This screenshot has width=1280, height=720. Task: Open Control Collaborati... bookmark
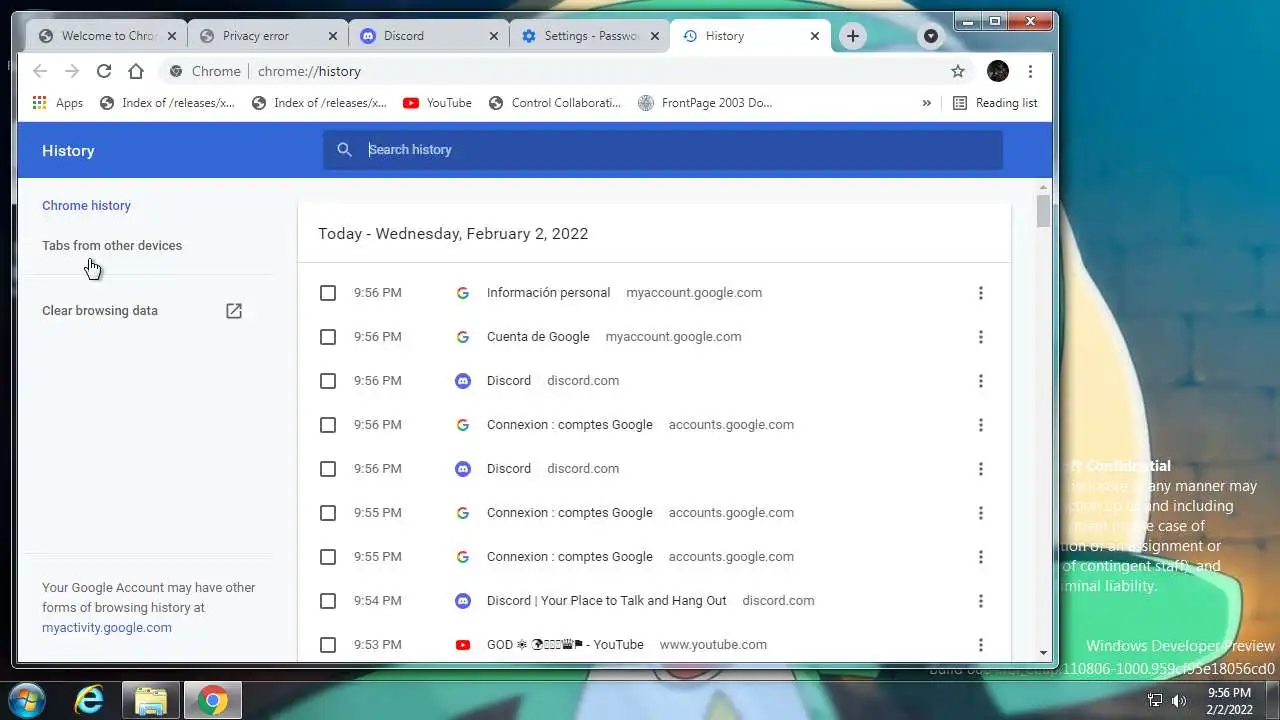554,102
